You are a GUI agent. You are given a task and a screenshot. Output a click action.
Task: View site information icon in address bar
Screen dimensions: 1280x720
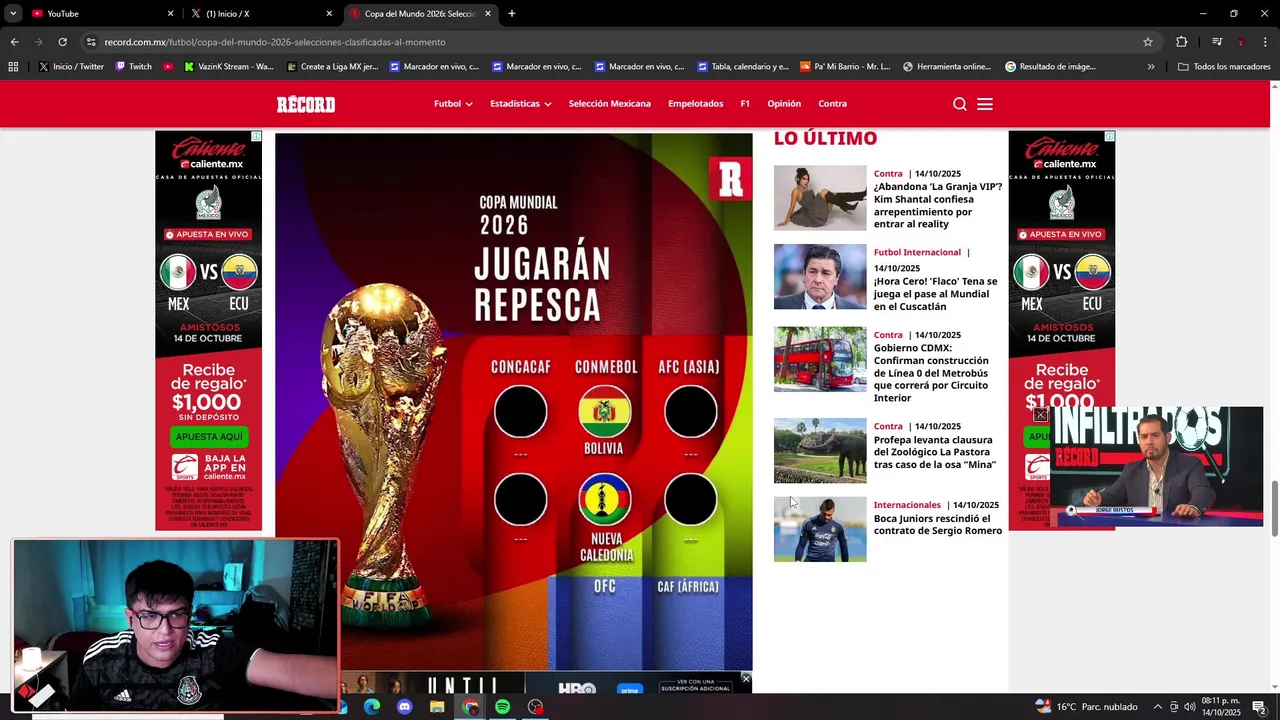coord(91,42)
